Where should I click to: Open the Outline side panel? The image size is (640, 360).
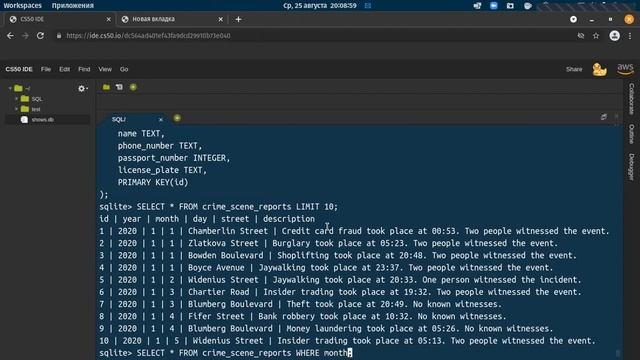pos(631,134)
